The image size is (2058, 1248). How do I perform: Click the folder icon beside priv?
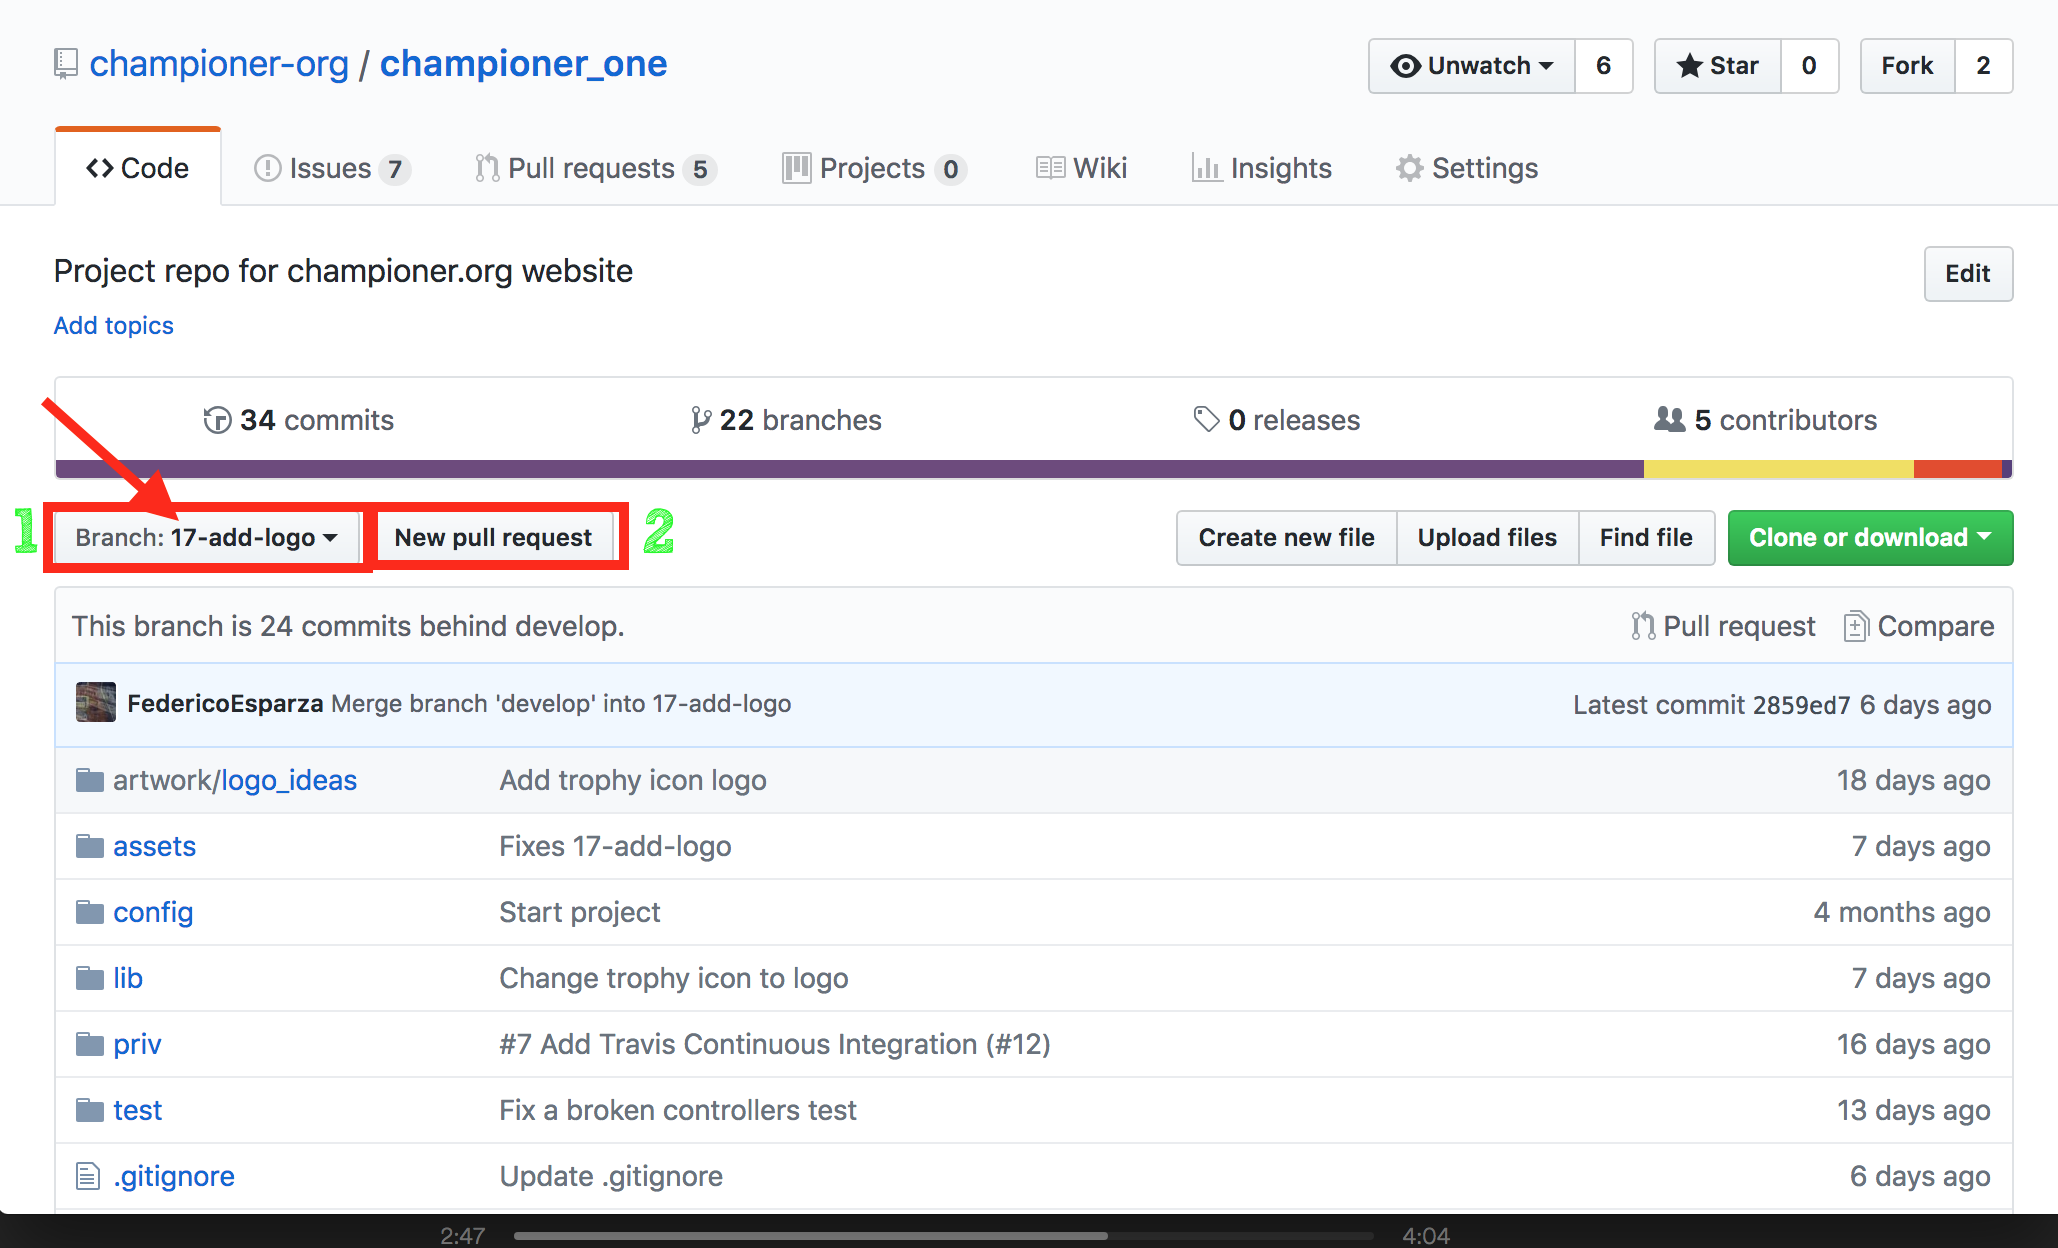(90, 1044)
